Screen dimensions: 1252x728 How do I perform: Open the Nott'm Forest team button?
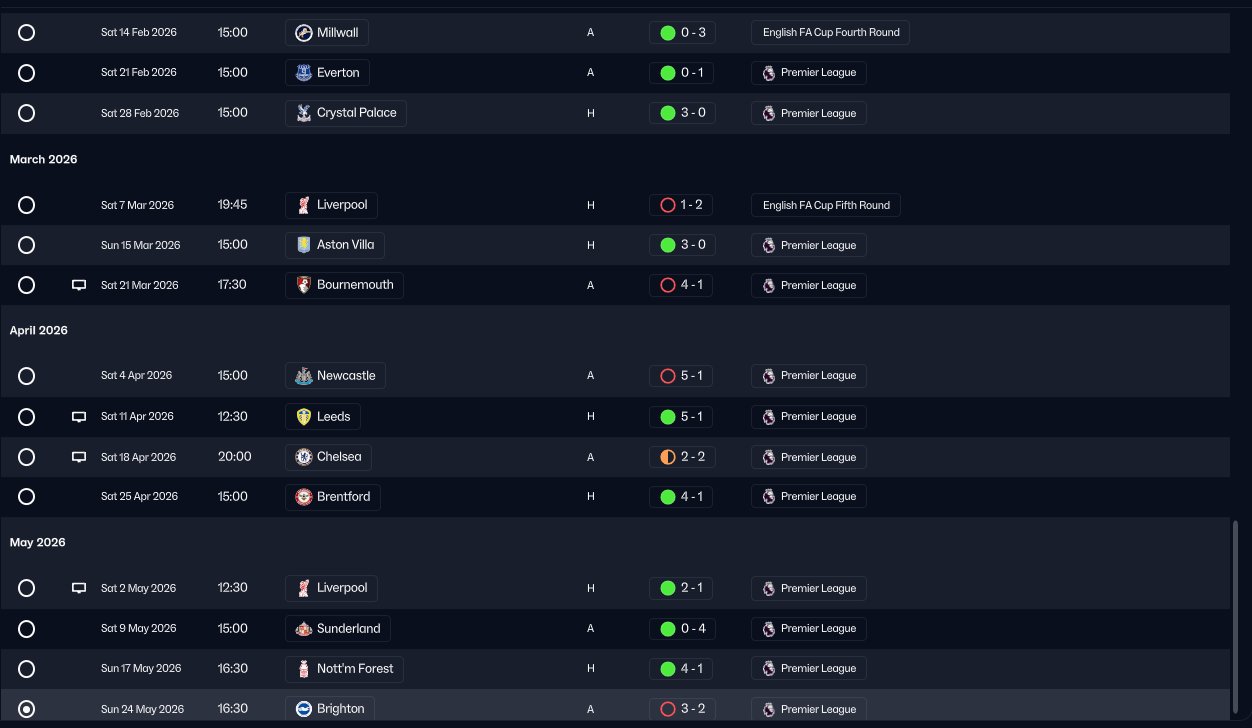[x=344, y=669]
